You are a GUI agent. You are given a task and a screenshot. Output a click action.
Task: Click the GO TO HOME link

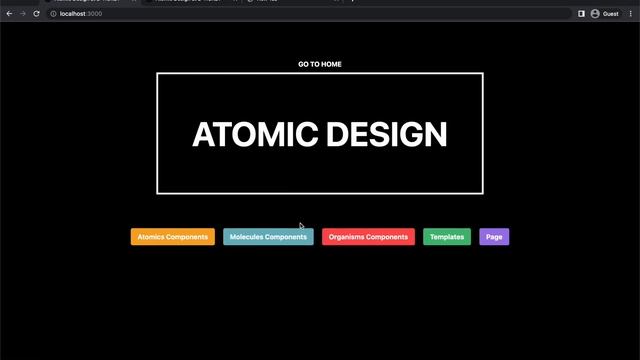(320, 64)
